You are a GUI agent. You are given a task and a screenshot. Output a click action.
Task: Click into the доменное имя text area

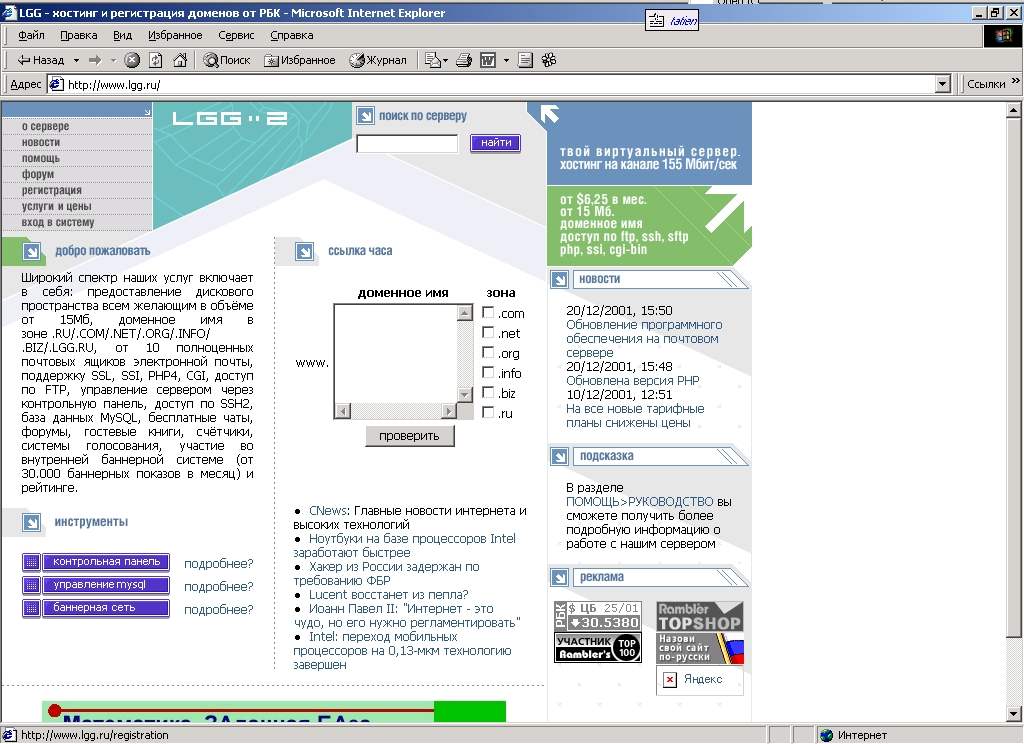[x=396, y=353]
